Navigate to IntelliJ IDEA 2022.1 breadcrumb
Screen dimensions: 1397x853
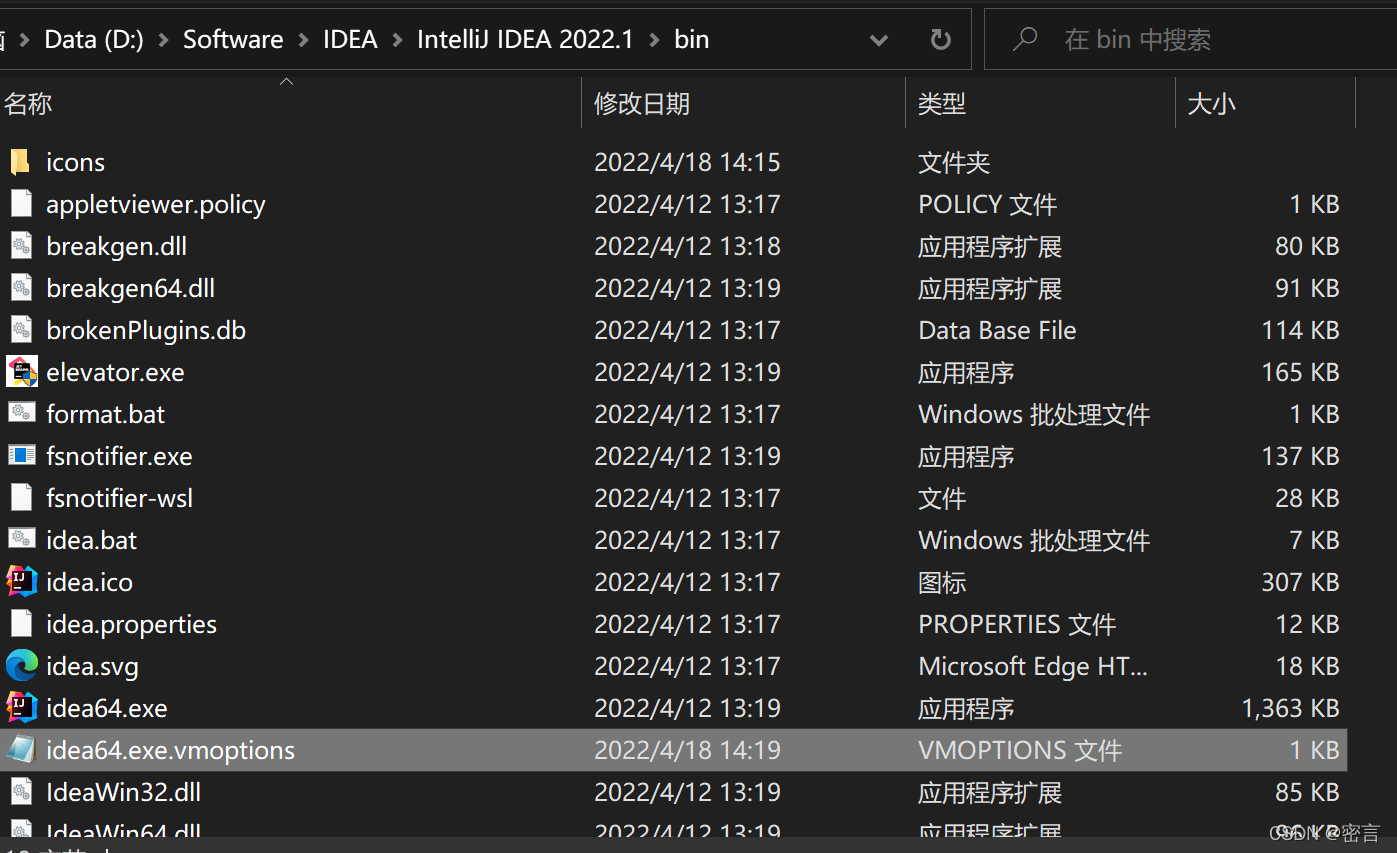[x=525, y=39]
